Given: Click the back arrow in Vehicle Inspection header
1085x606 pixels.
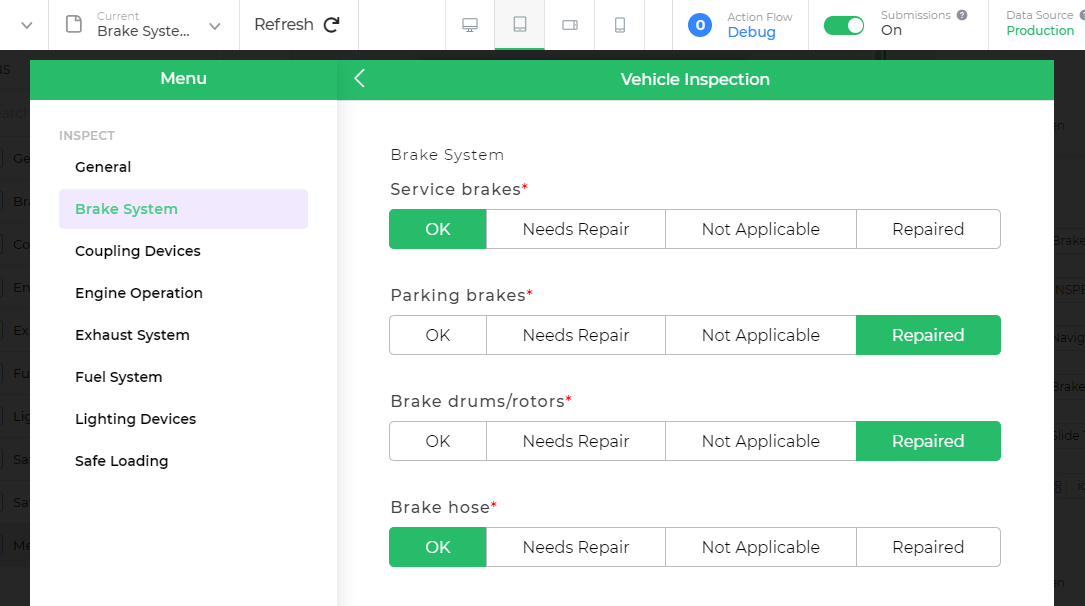Looking at the screenshot, I should 359,78.
